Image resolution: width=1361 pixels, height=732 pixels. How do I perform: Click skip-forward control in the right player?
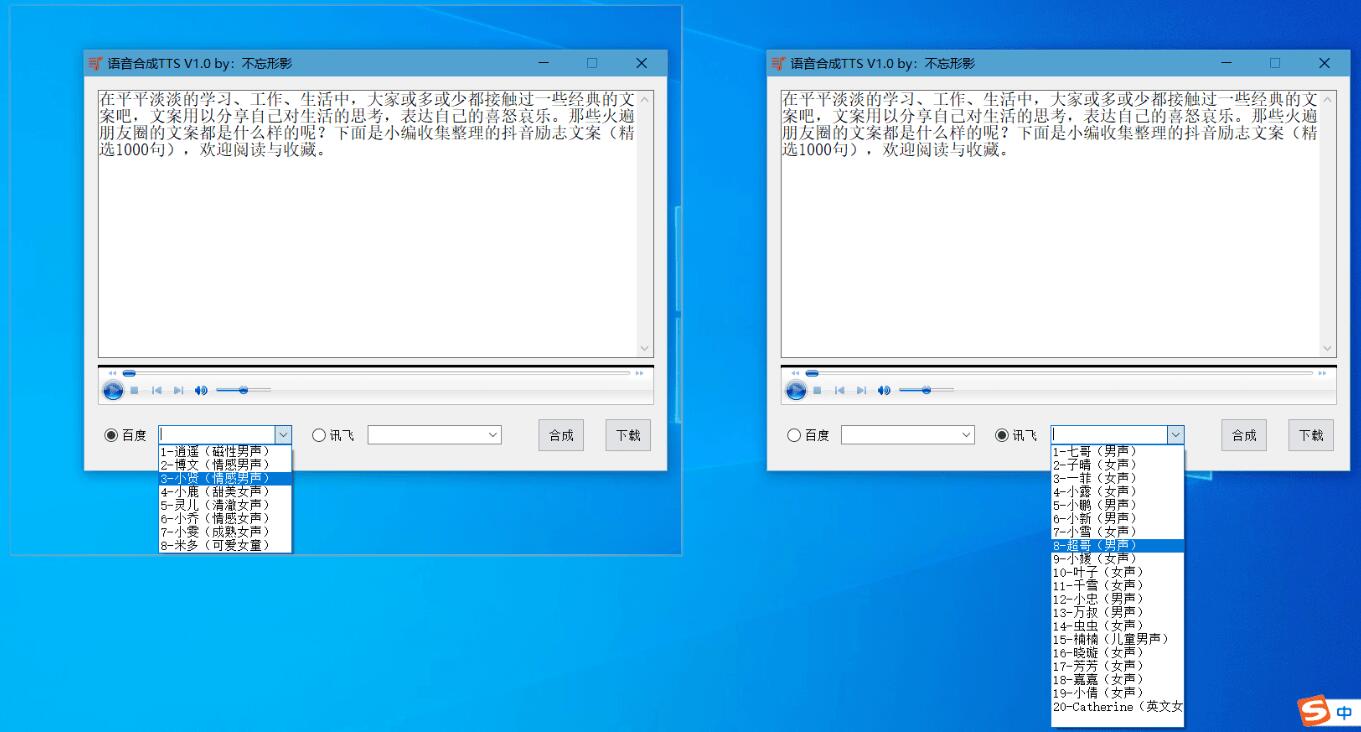tap(861, 390)
